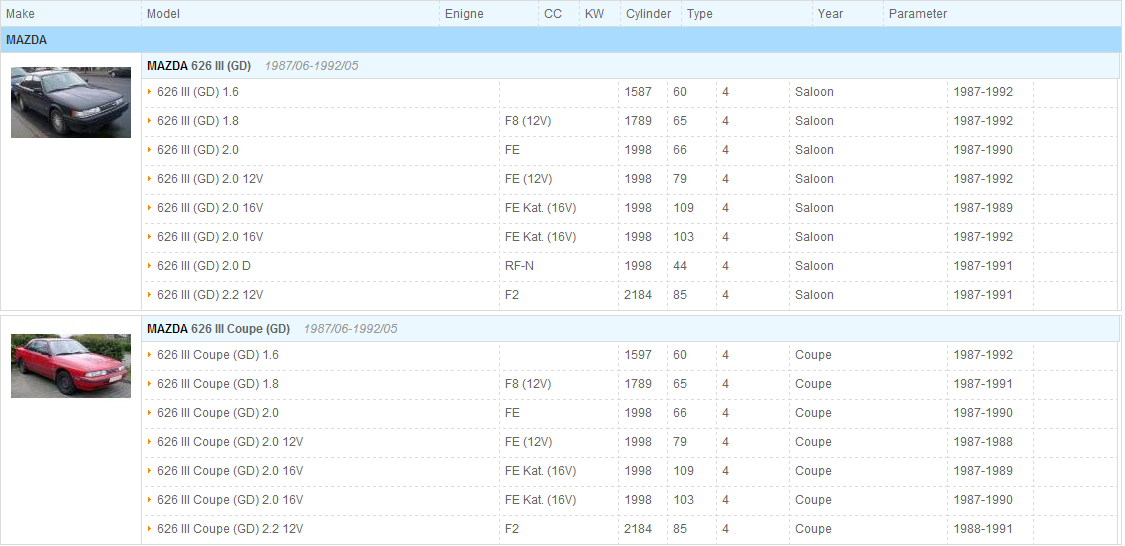Click Saloon type in the 626 III (GD) 1.6 row

814,92
